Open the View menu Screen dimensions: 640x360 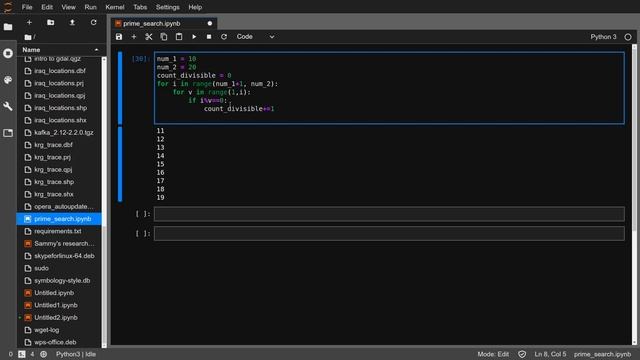tap(68, 7)
